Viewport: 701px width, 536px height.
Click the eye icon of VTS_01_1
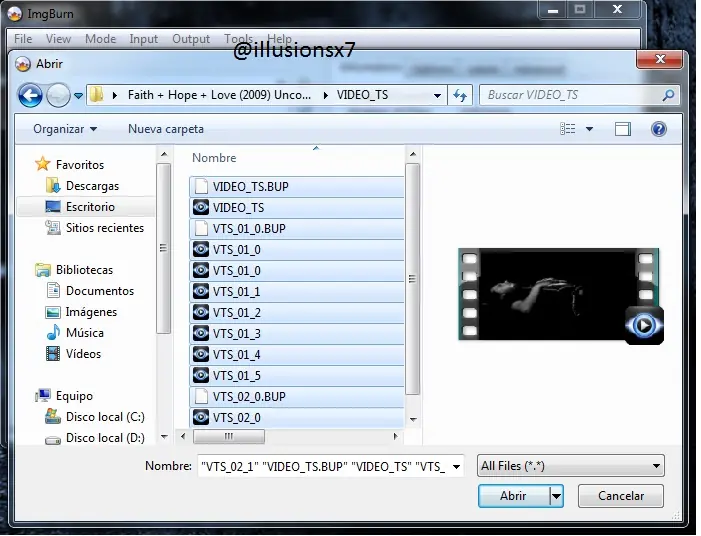pyautogui.click(x=201, y=291)
